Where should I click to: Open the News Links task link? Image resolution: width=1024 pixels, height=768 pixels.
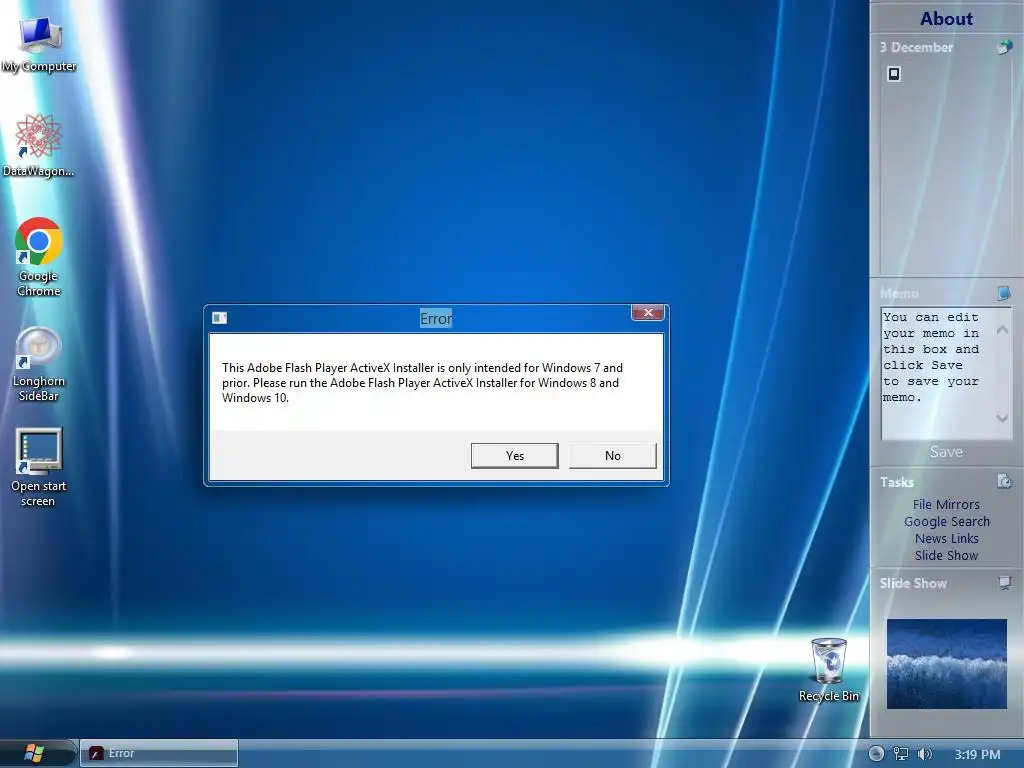(946, 538)
